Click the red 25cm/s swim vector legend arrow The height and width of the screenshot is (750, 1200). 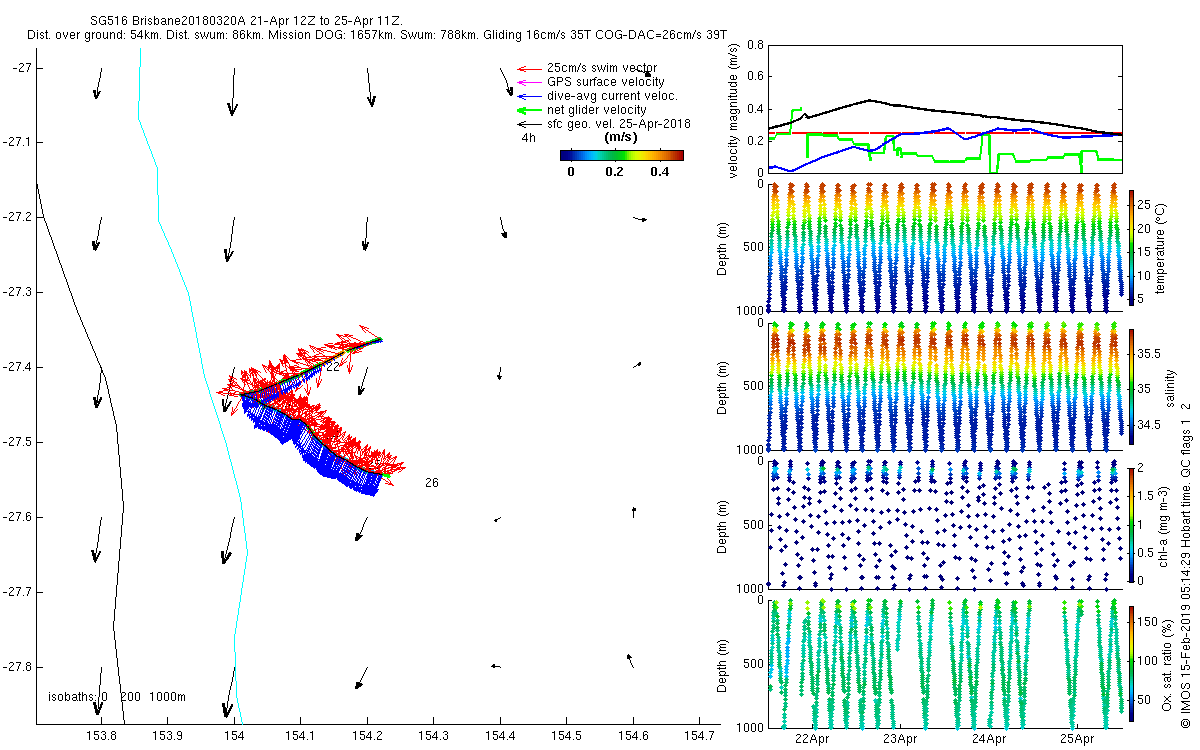click(x=529, y=68)
